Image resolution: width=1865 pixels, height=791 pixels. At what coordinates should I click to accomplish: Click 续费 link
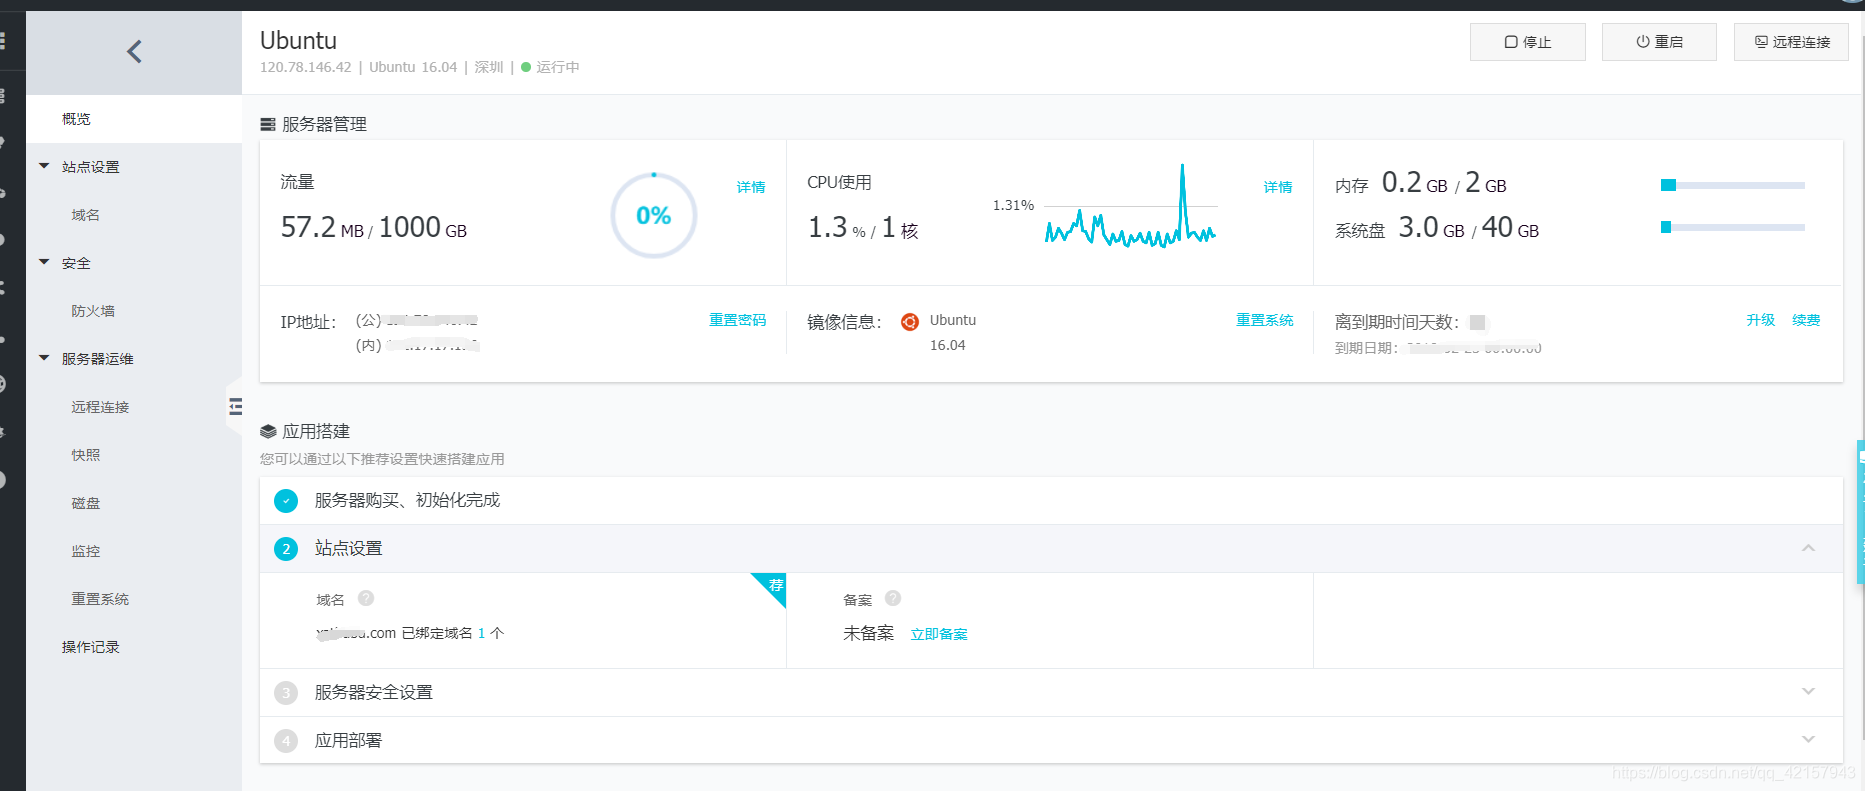(x=1806, y=320)
